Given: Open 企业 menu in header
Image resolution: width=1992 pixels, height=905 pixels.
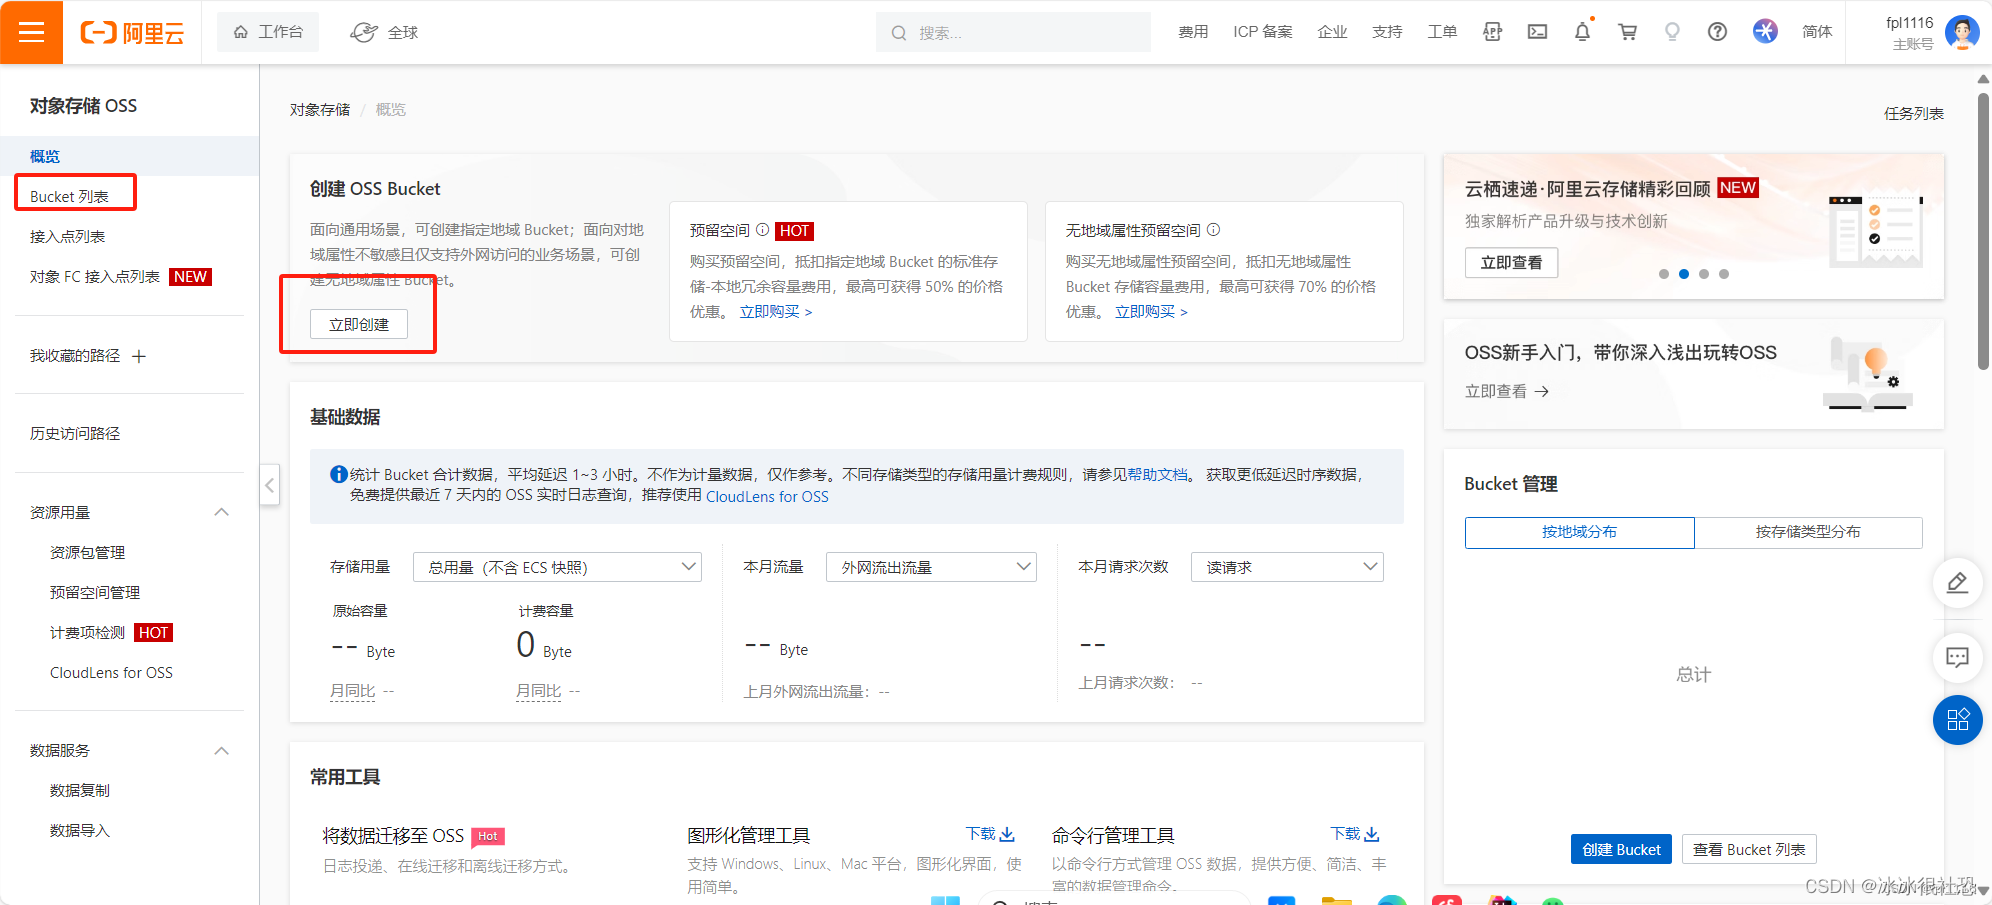Looking at the screenshot, I should pyautogui.click(x=1332, y=32).
